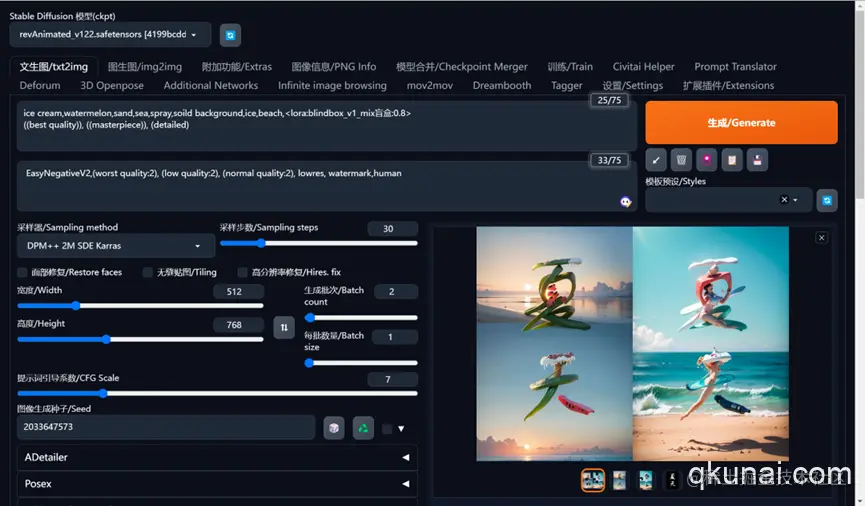Open the Tagger tab
This screenshot has height=506, width=865.
pos(567,86)
